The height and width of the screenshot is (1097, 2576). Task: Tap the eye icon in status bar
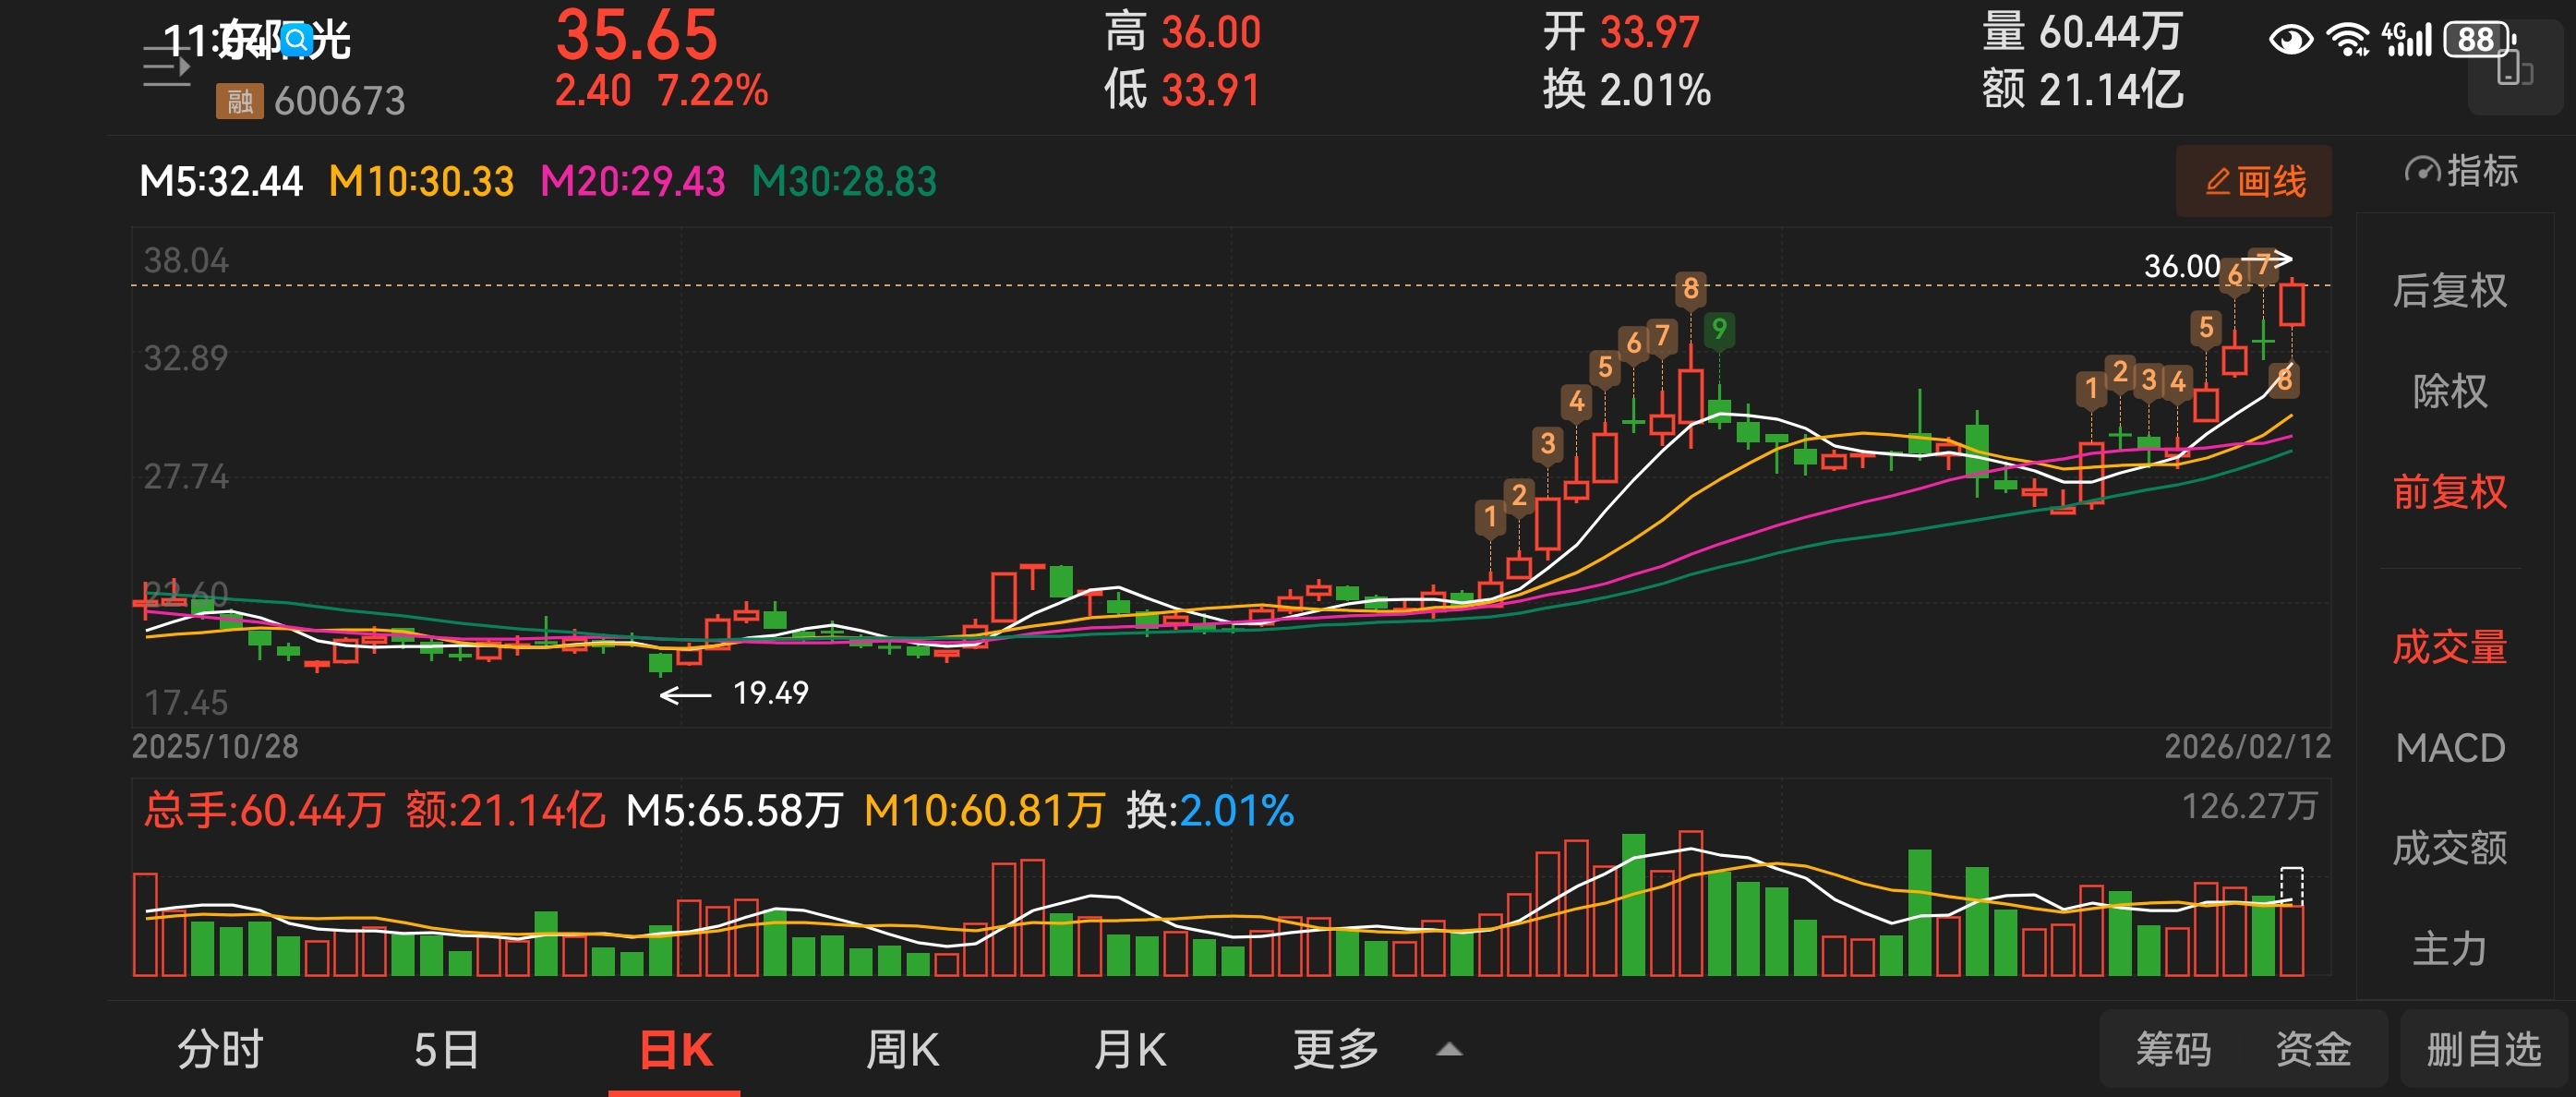coord(2291,40)
